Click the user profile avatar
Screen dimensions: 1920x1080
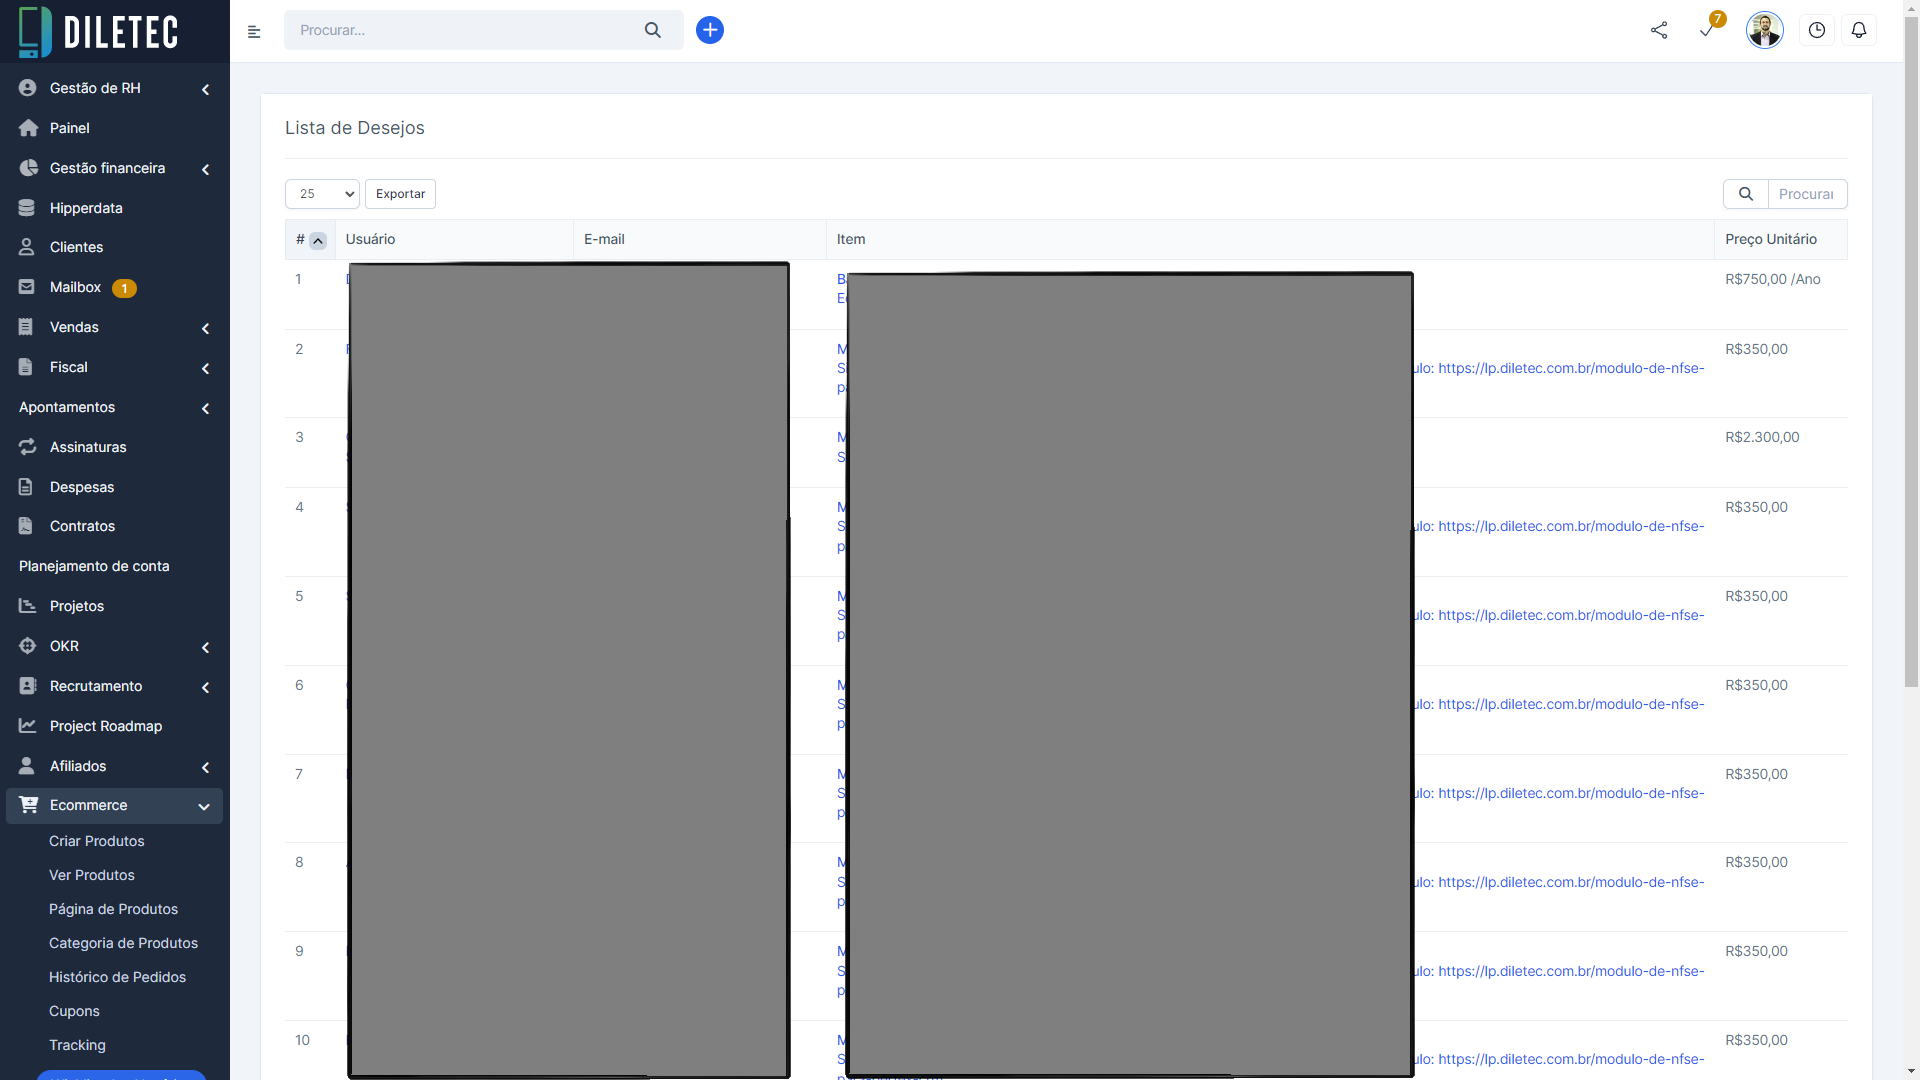click(1764, 30)
